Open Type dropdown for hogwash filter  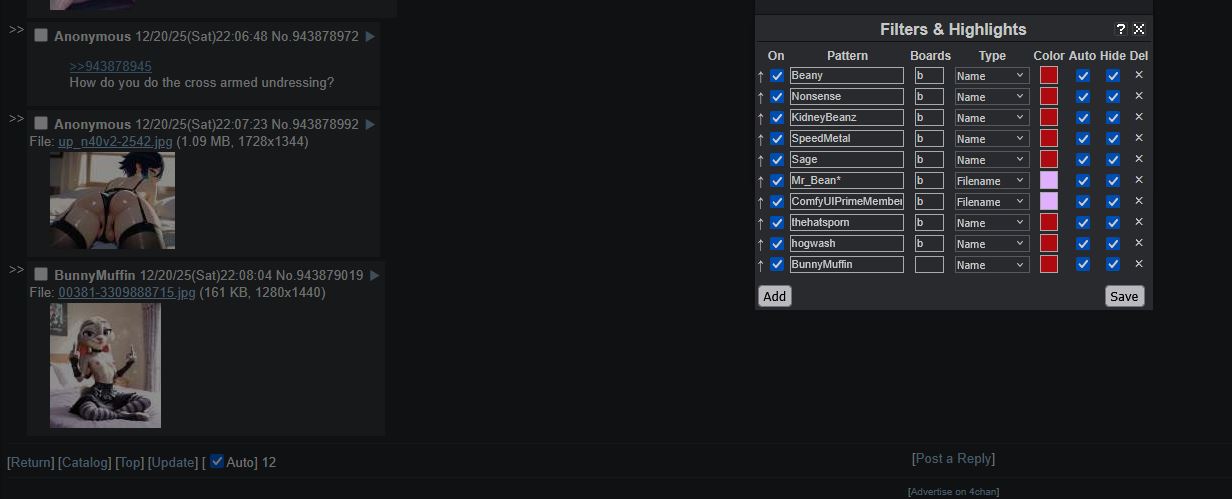click(x=992, y=244)
